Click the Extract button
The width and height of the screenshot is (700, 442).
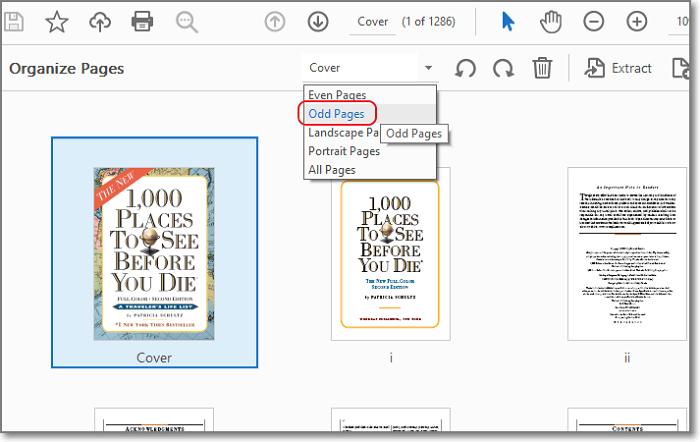click(x=619, y=68)
